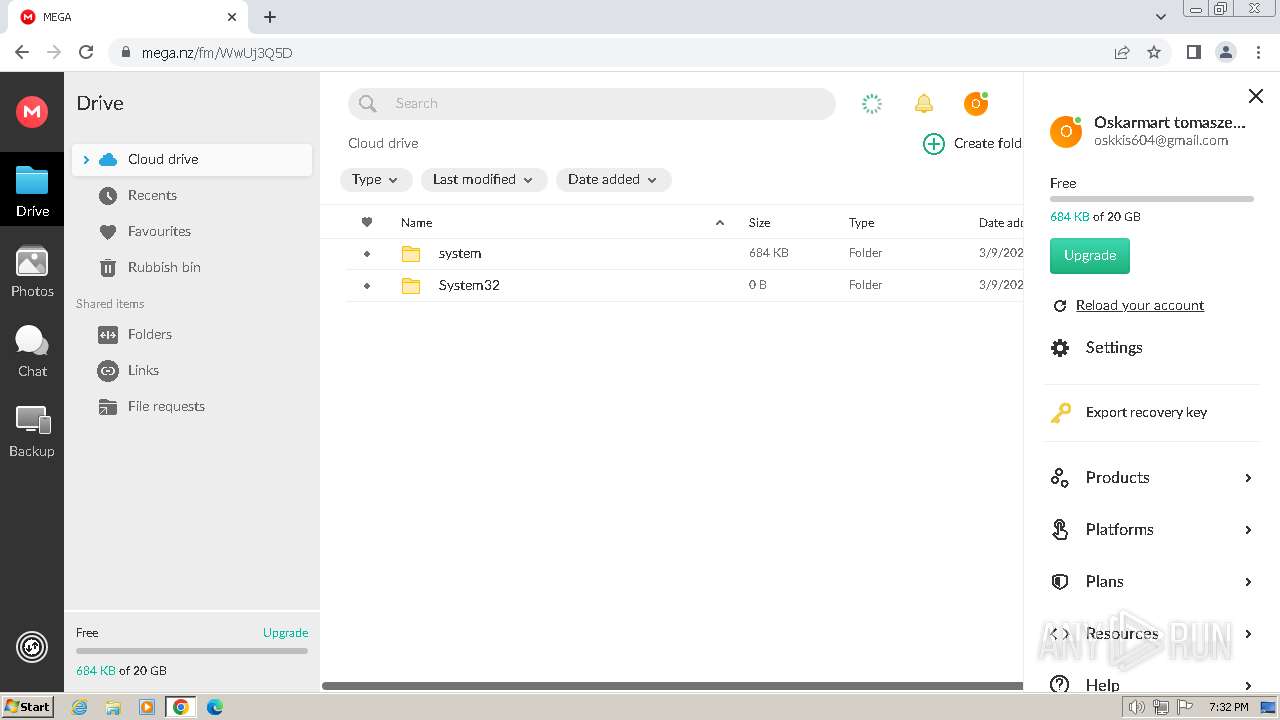Open Settings from account panel
The image size is (1280, 720).
point(1114,348)
